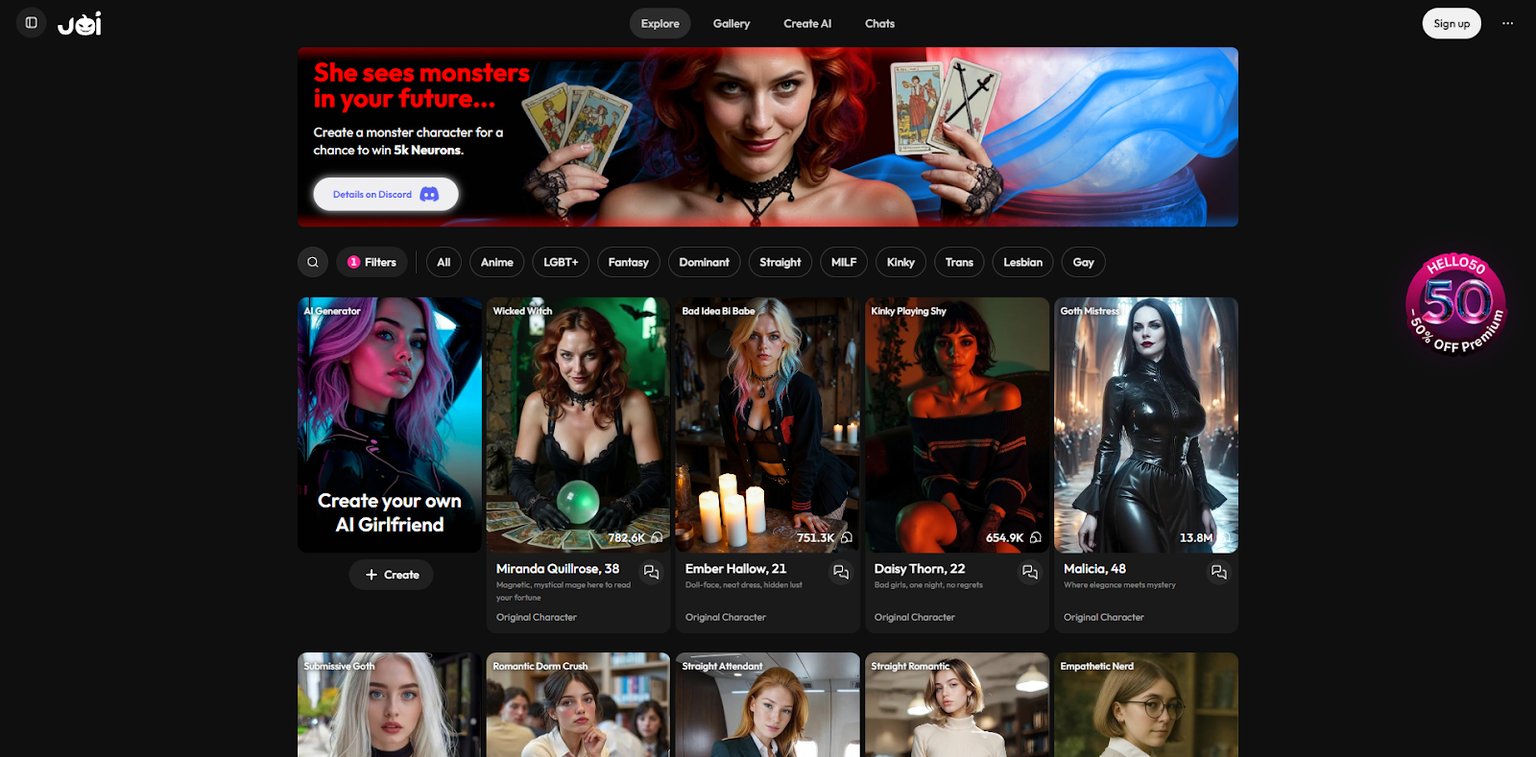This screenshot has width=1536, height=757.
Task: Open the Goth Mistress Malicia thumbnail
Action: click(1146, 425)
